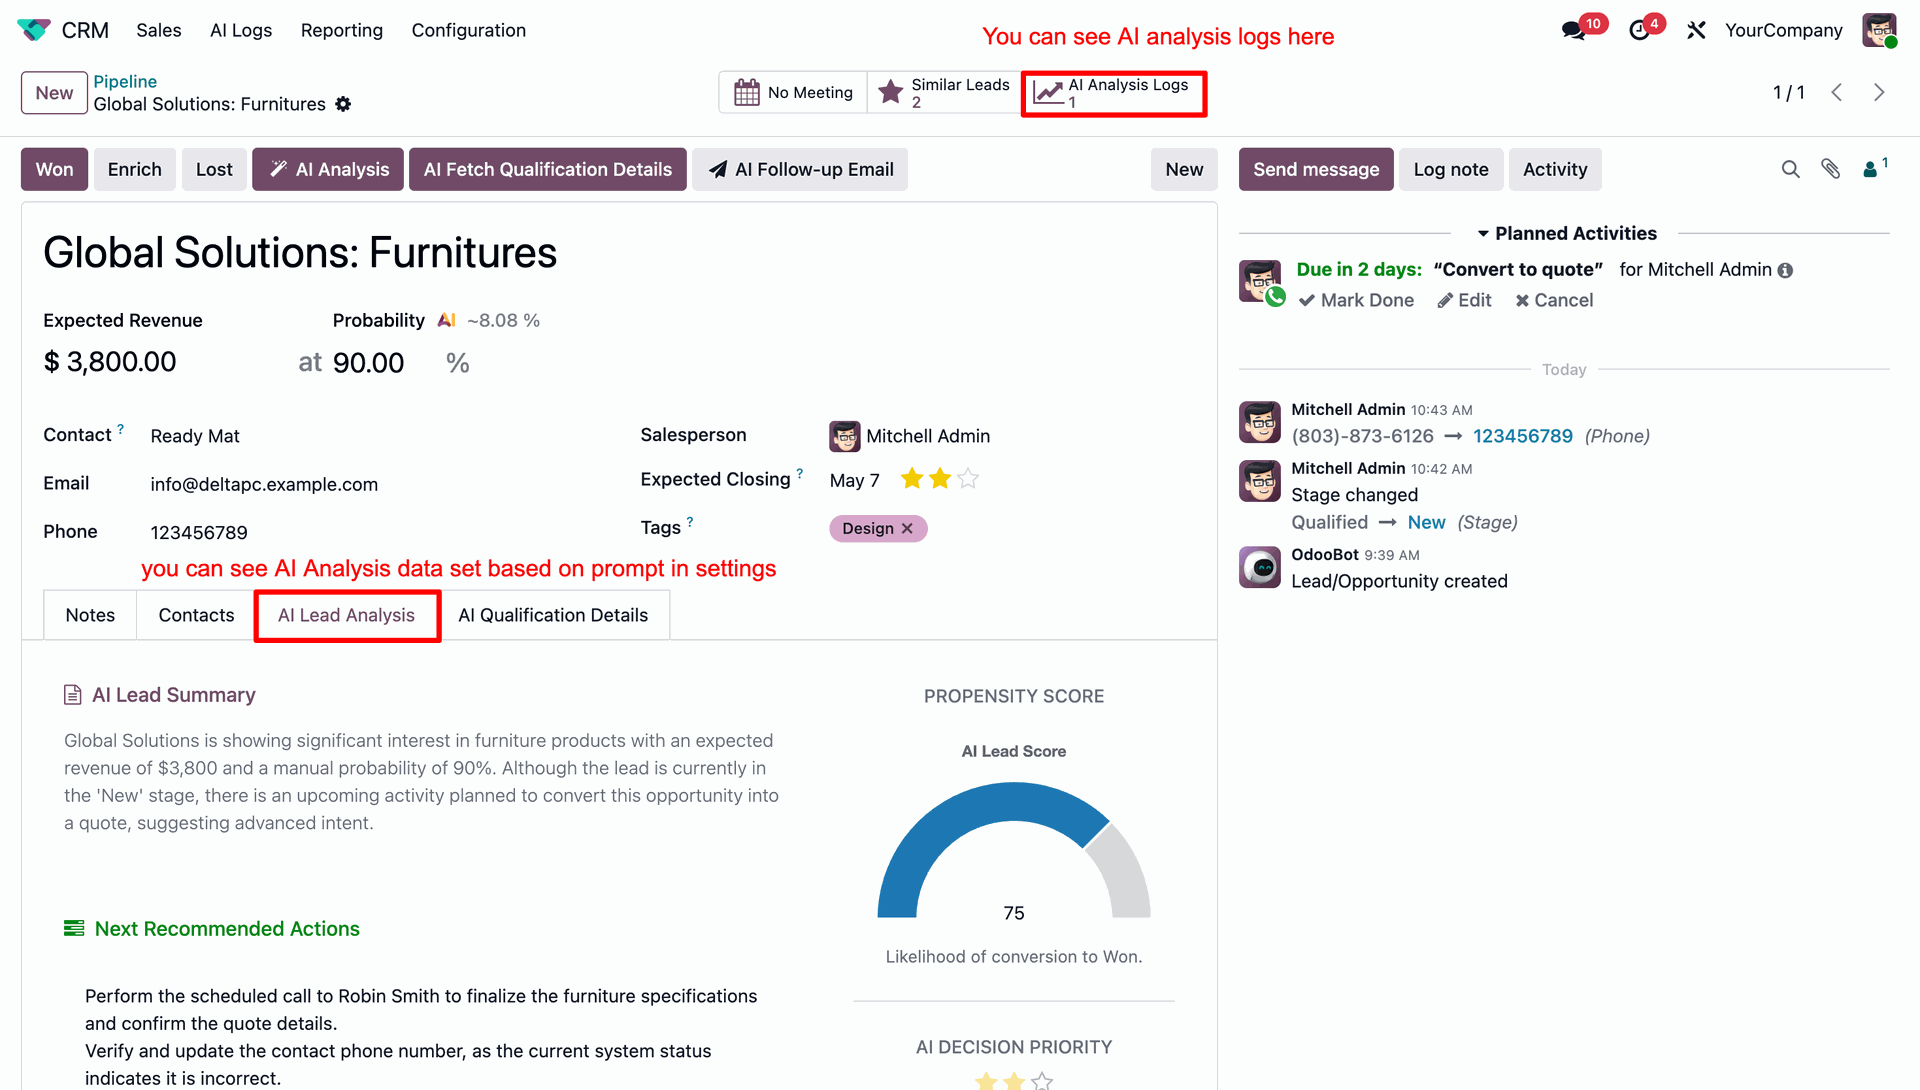Click the developer tools wrench icon
1920x1090 pixels.
point(1696,30)
